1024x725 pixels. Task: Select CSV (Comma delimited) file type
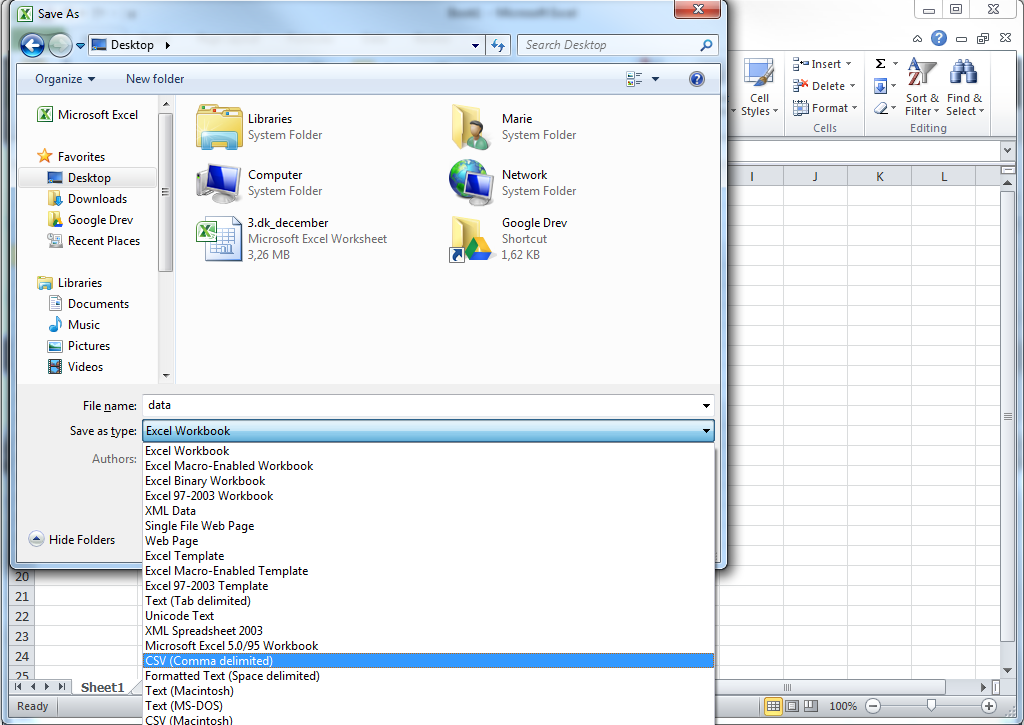pyautogui.click(x=428, y=661)
